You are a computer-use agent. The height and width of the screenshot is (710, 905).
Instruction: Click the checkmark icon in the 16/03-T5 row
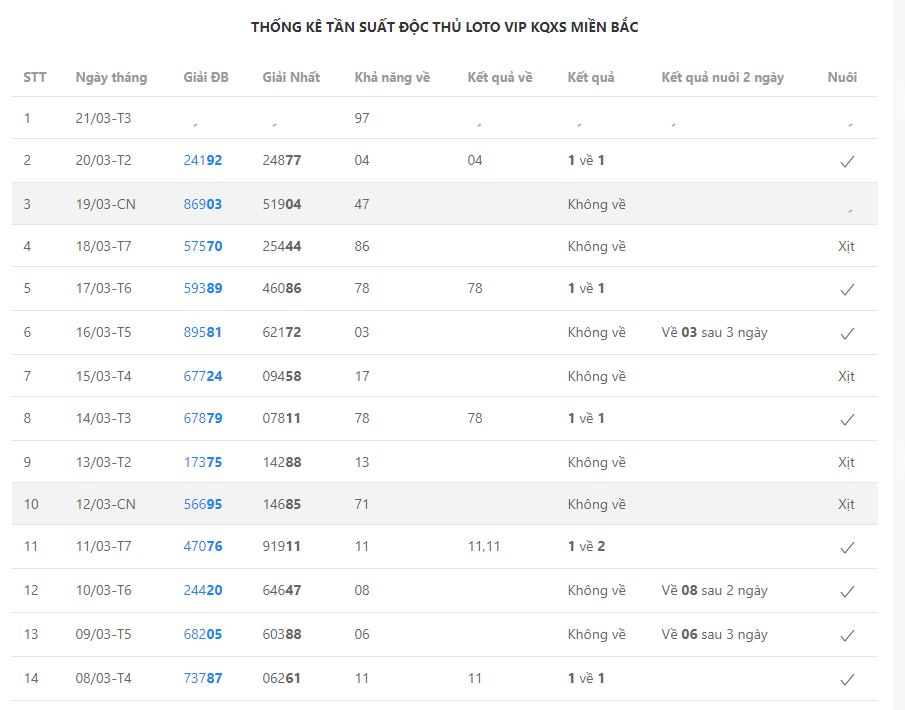click(x=847, y=333)
